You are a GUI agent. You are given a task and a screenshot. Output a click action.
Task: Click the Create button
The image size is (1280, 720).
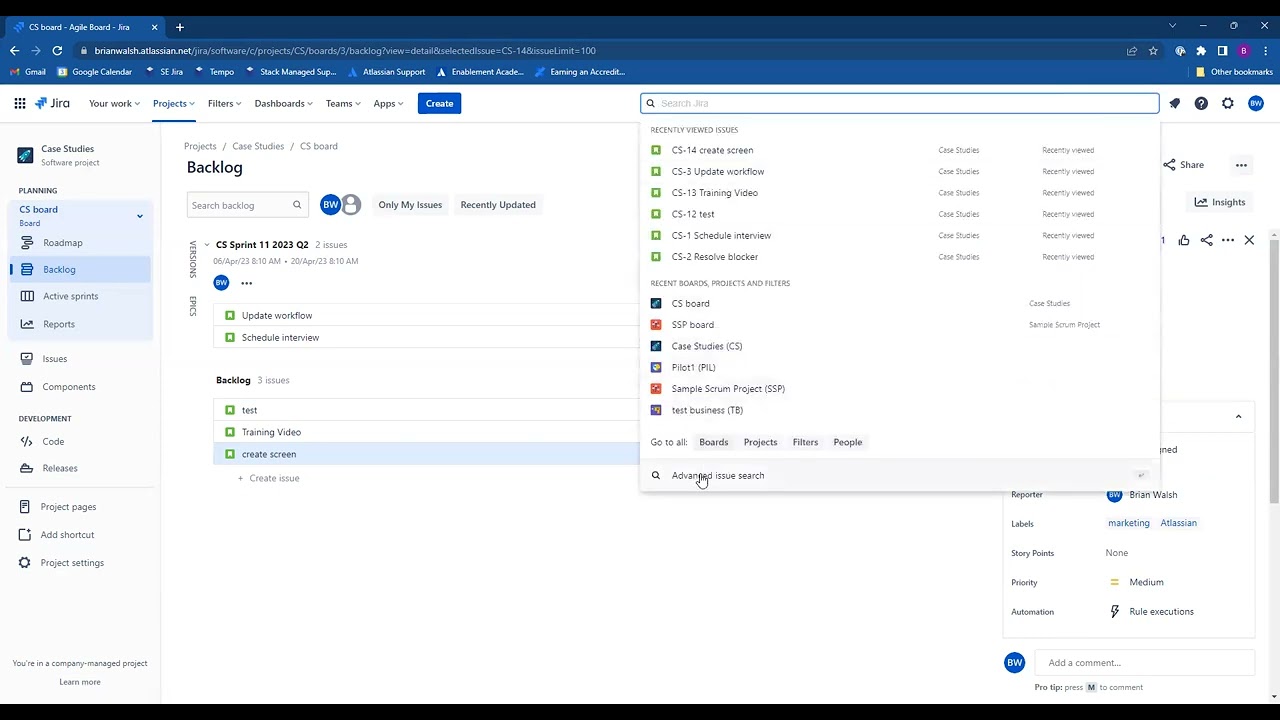[x=439, y=103]
